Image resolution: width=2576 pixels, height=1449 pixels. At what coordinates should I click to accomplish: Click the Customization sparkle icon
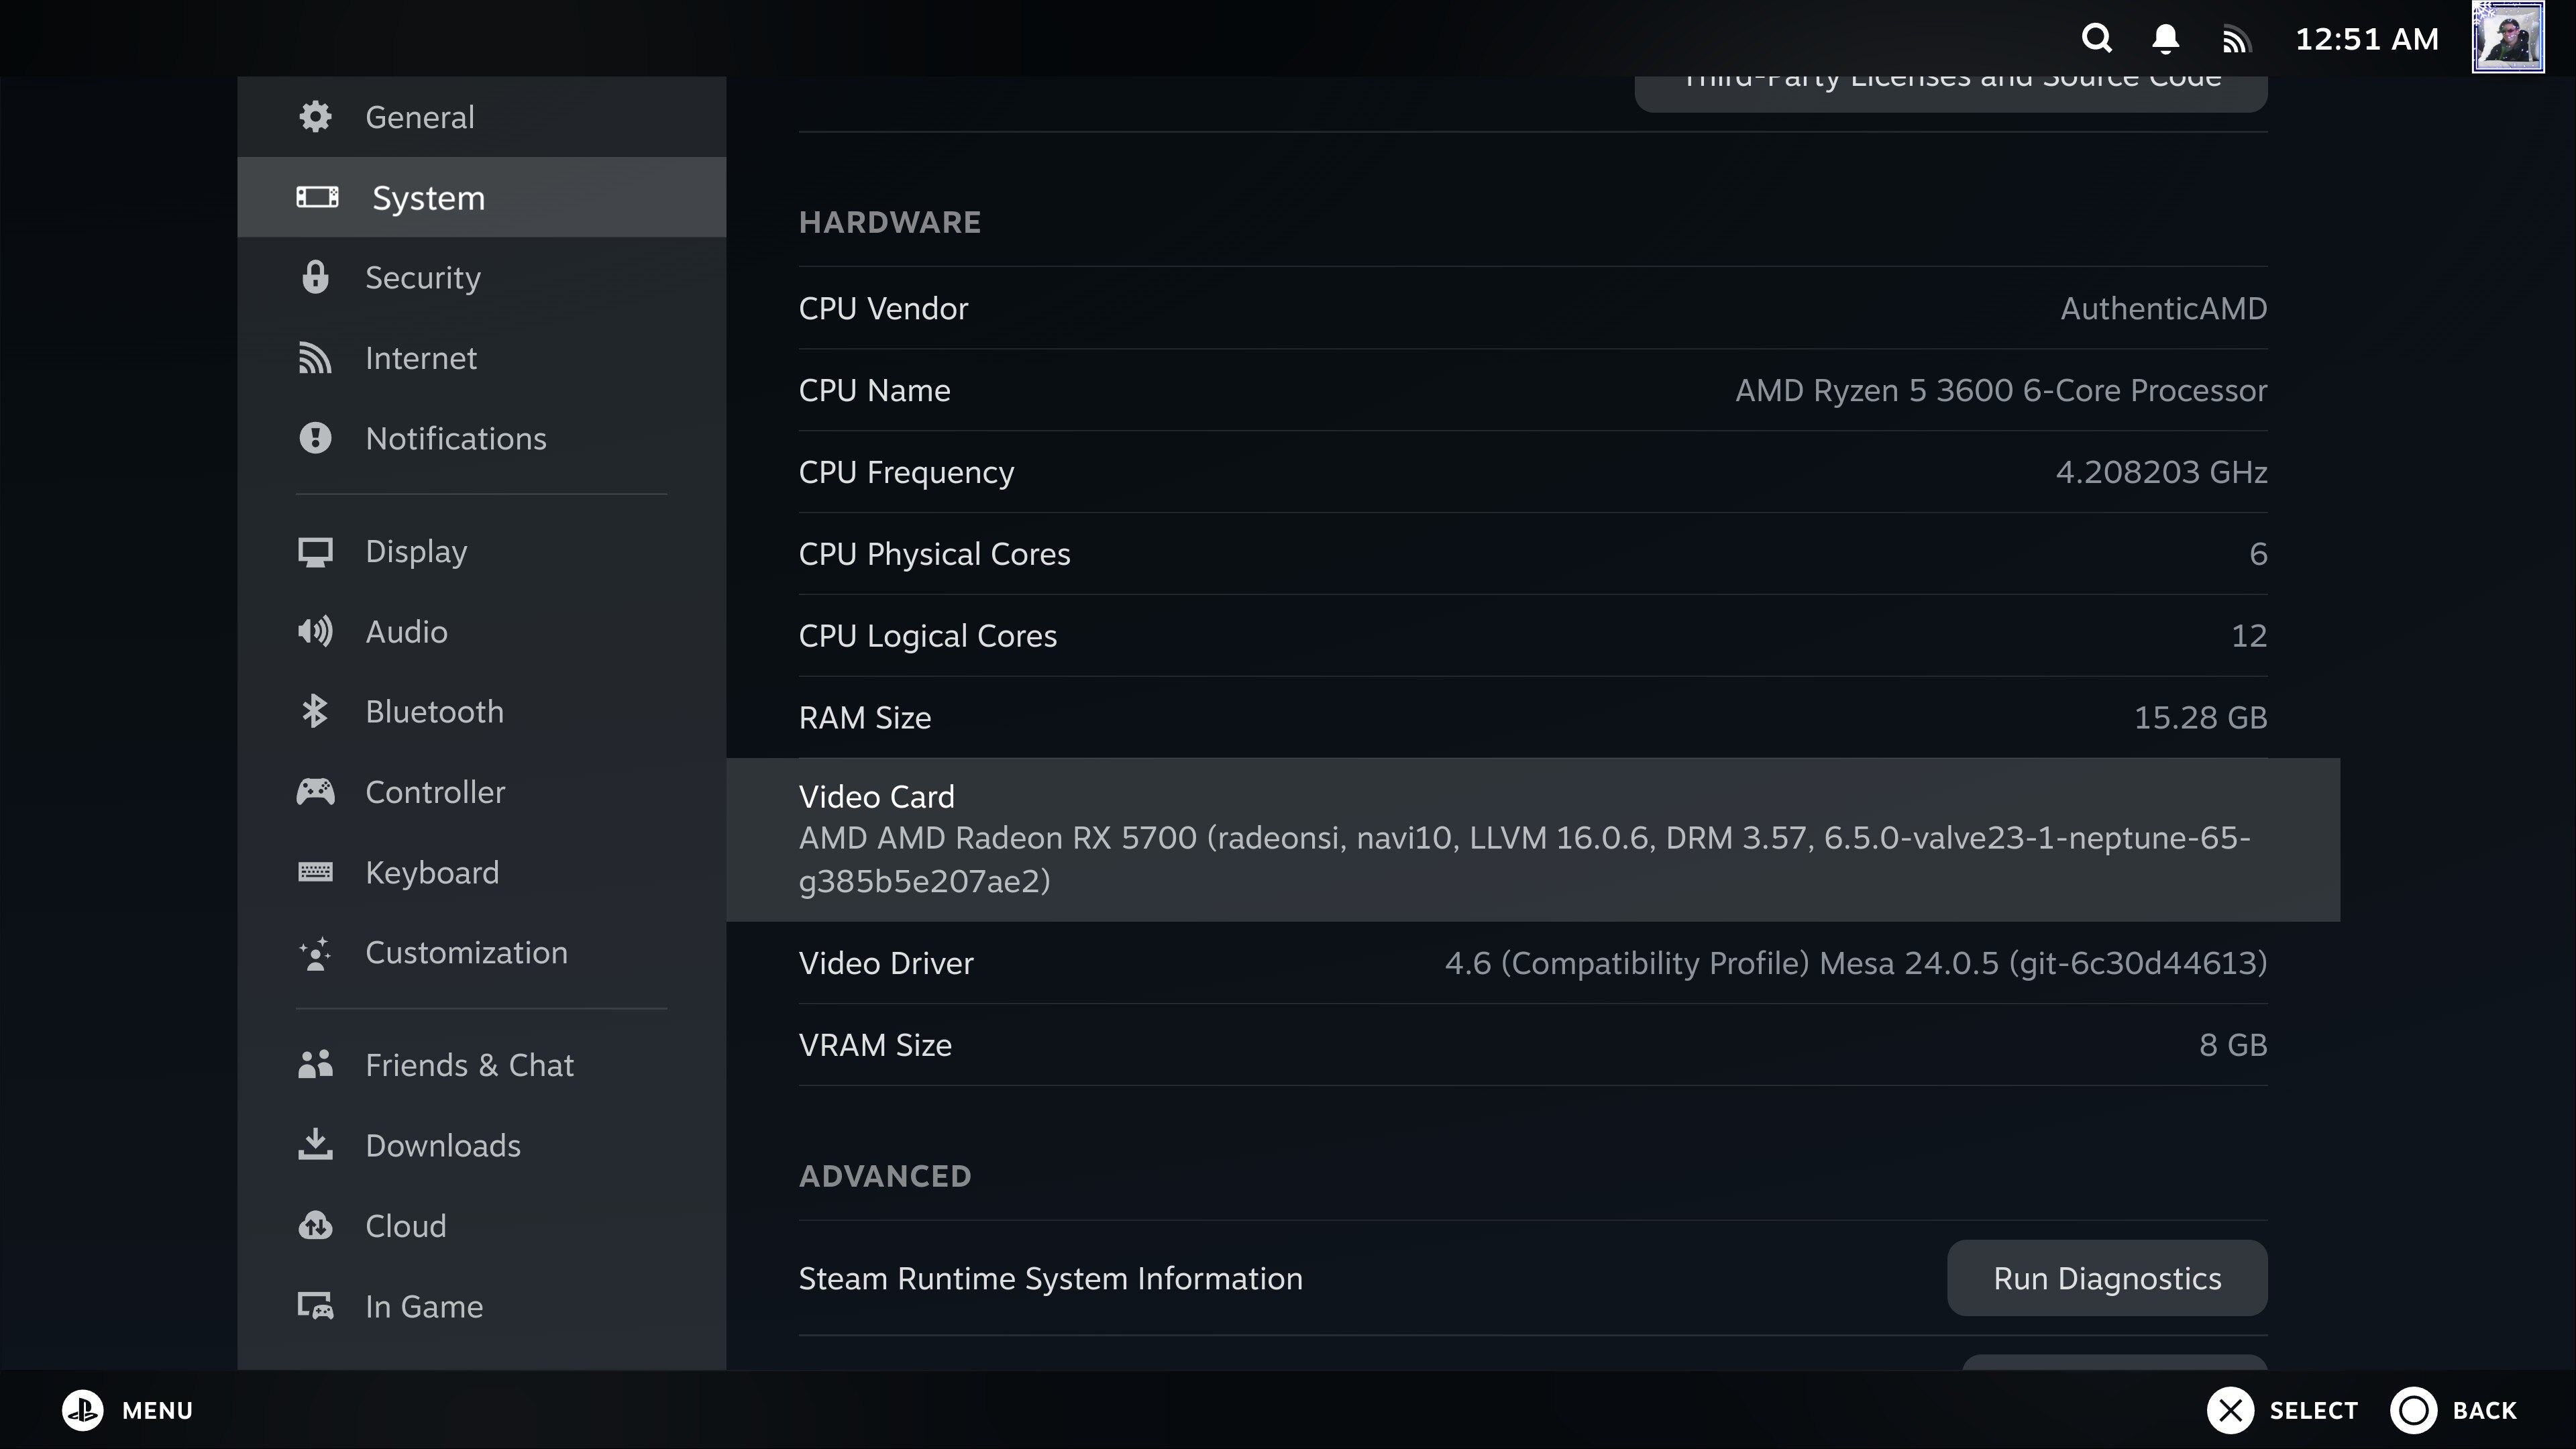(315, 953)
